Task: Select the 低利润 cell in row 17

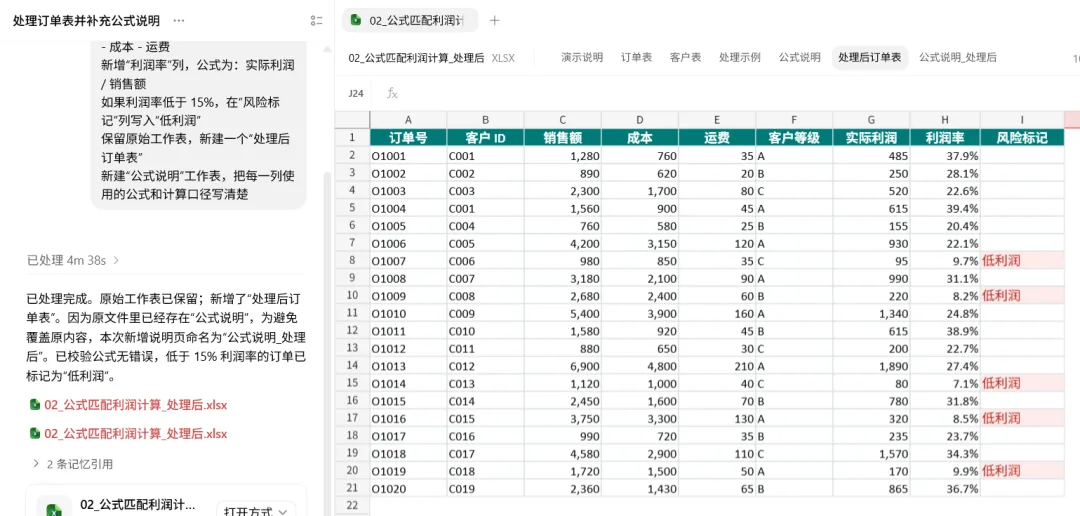Action: tap(1022, 417)
